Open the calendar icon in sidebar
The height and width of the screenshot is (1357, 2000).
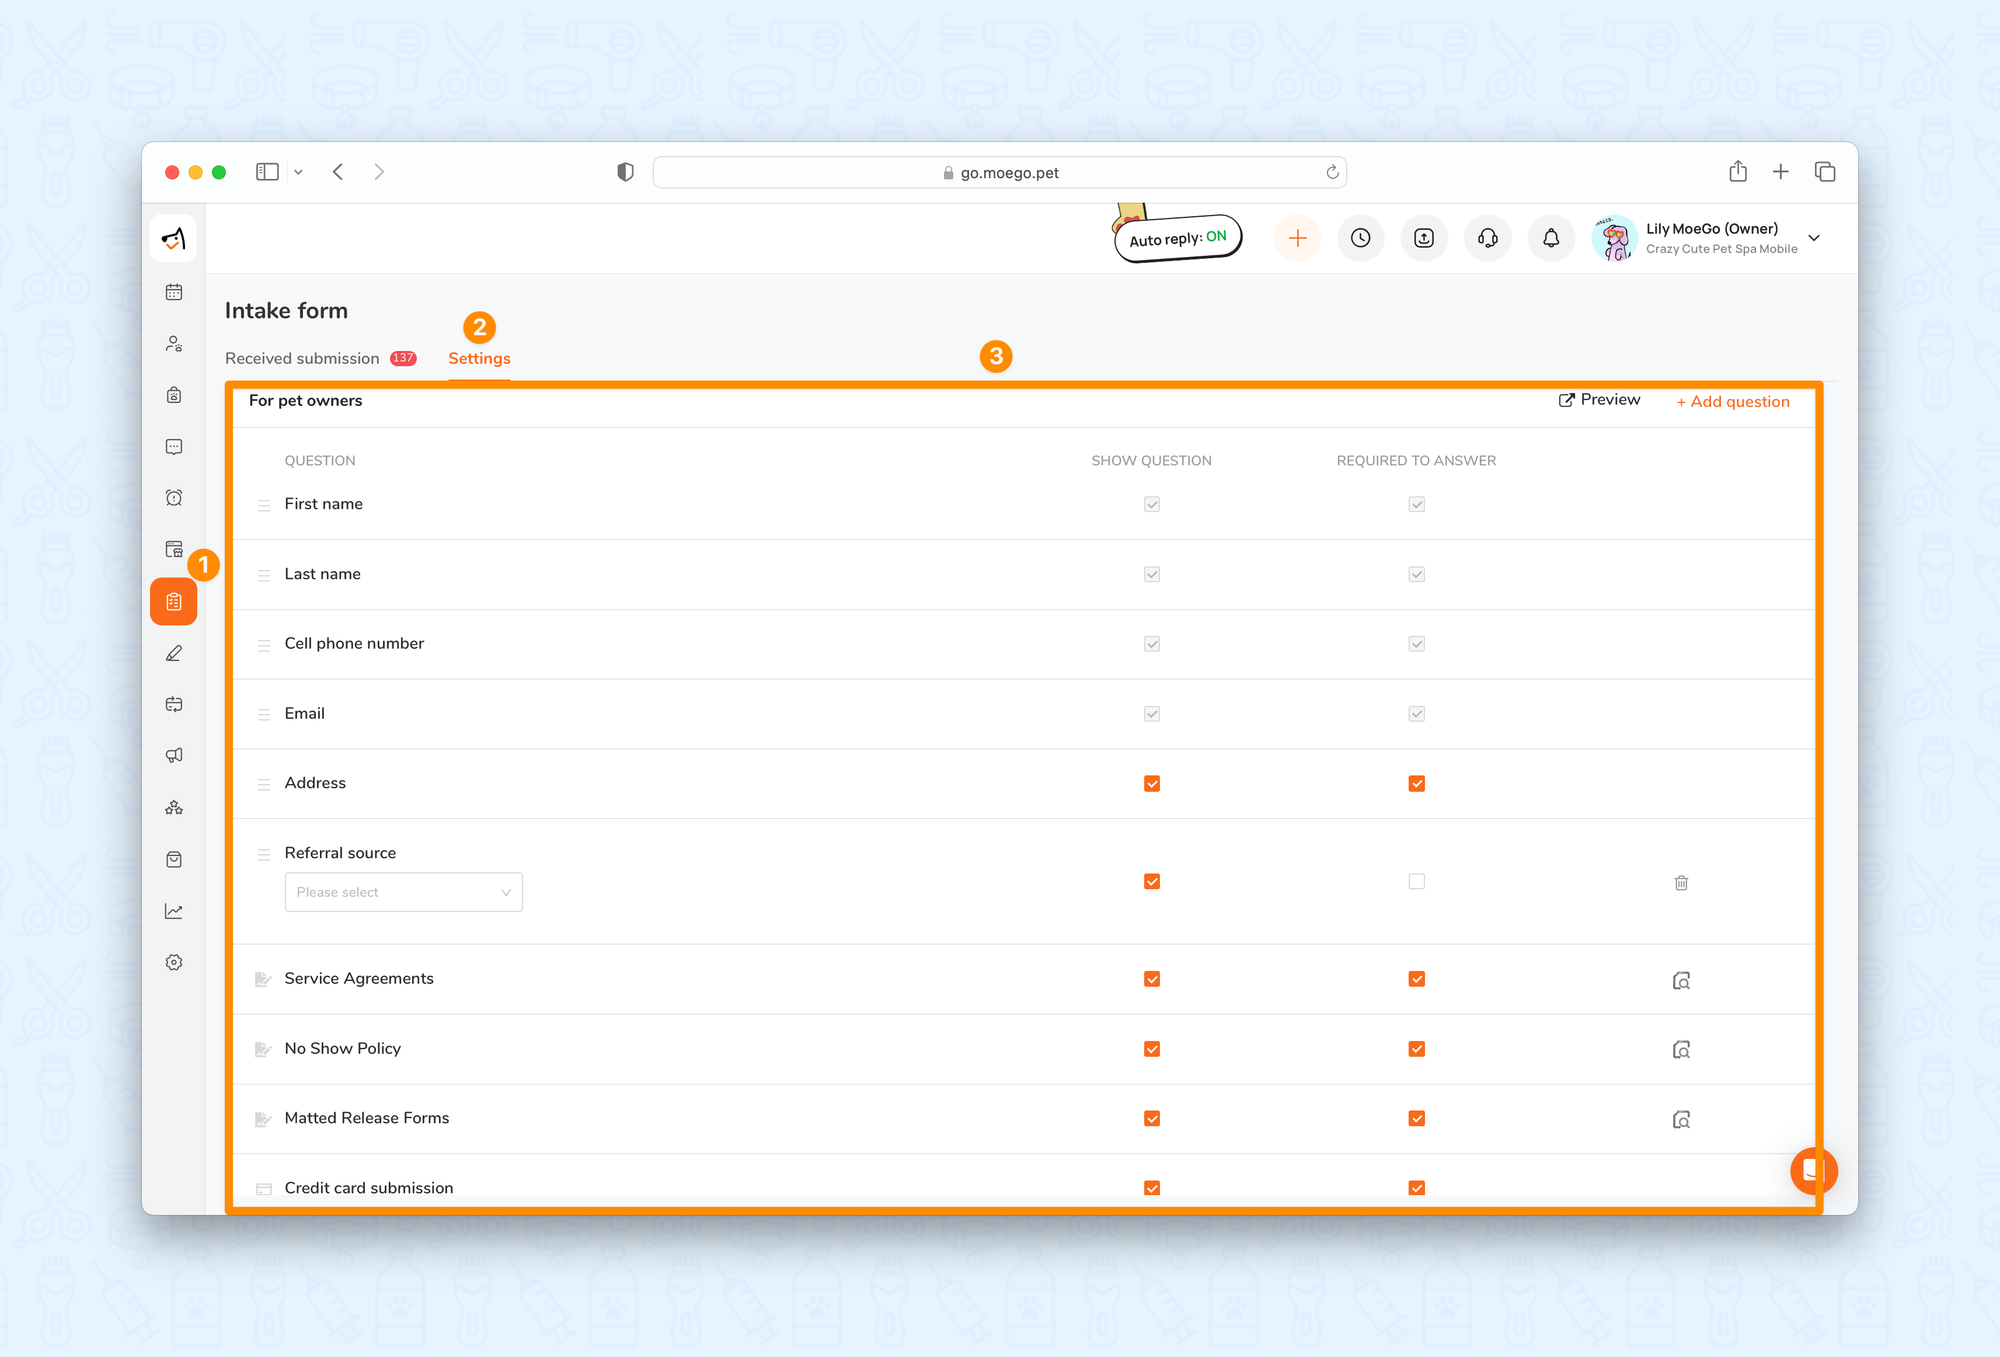[174, 292]
